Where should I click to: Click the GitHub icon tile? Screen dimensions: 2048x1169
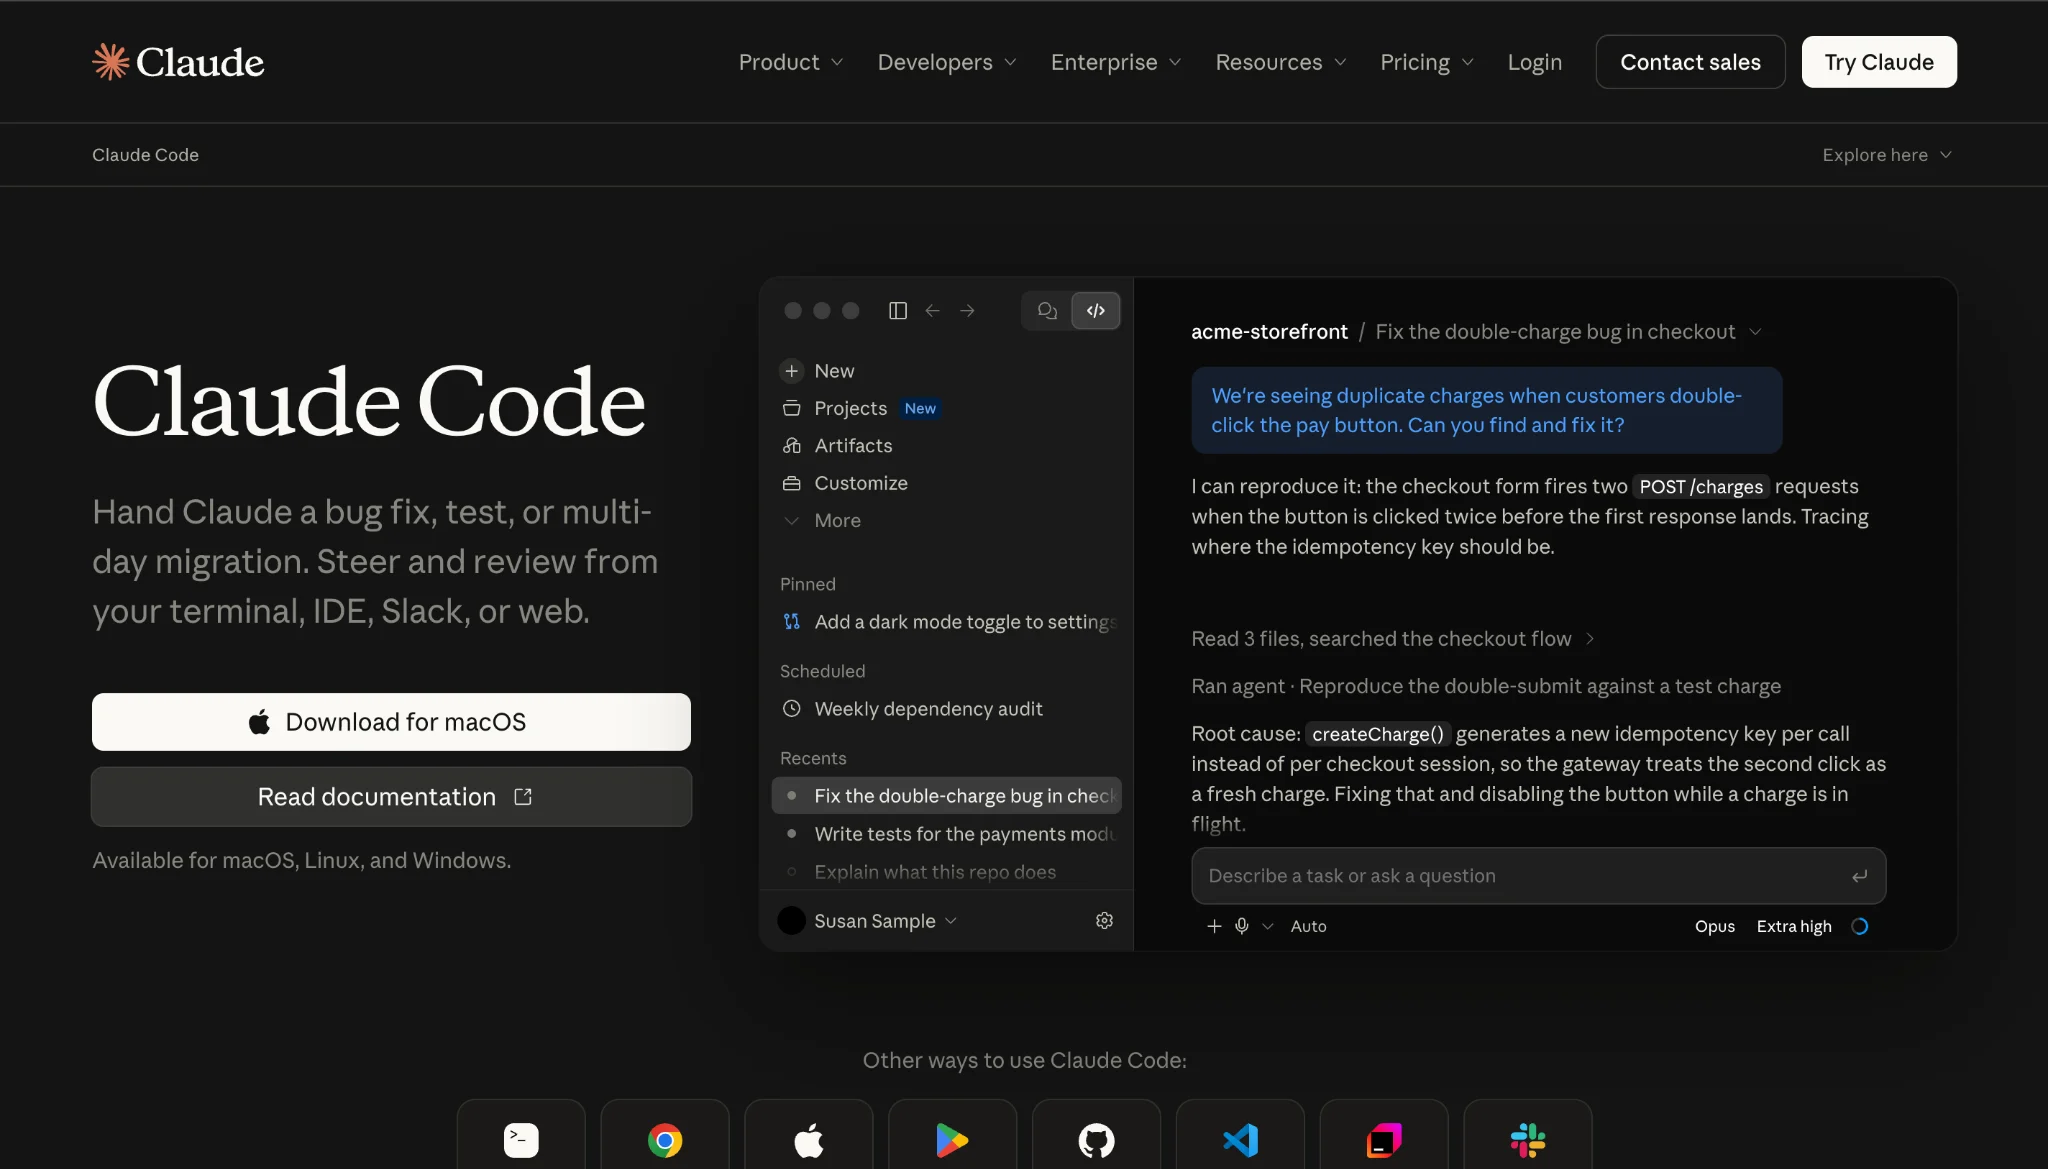coord(1096,1134)
